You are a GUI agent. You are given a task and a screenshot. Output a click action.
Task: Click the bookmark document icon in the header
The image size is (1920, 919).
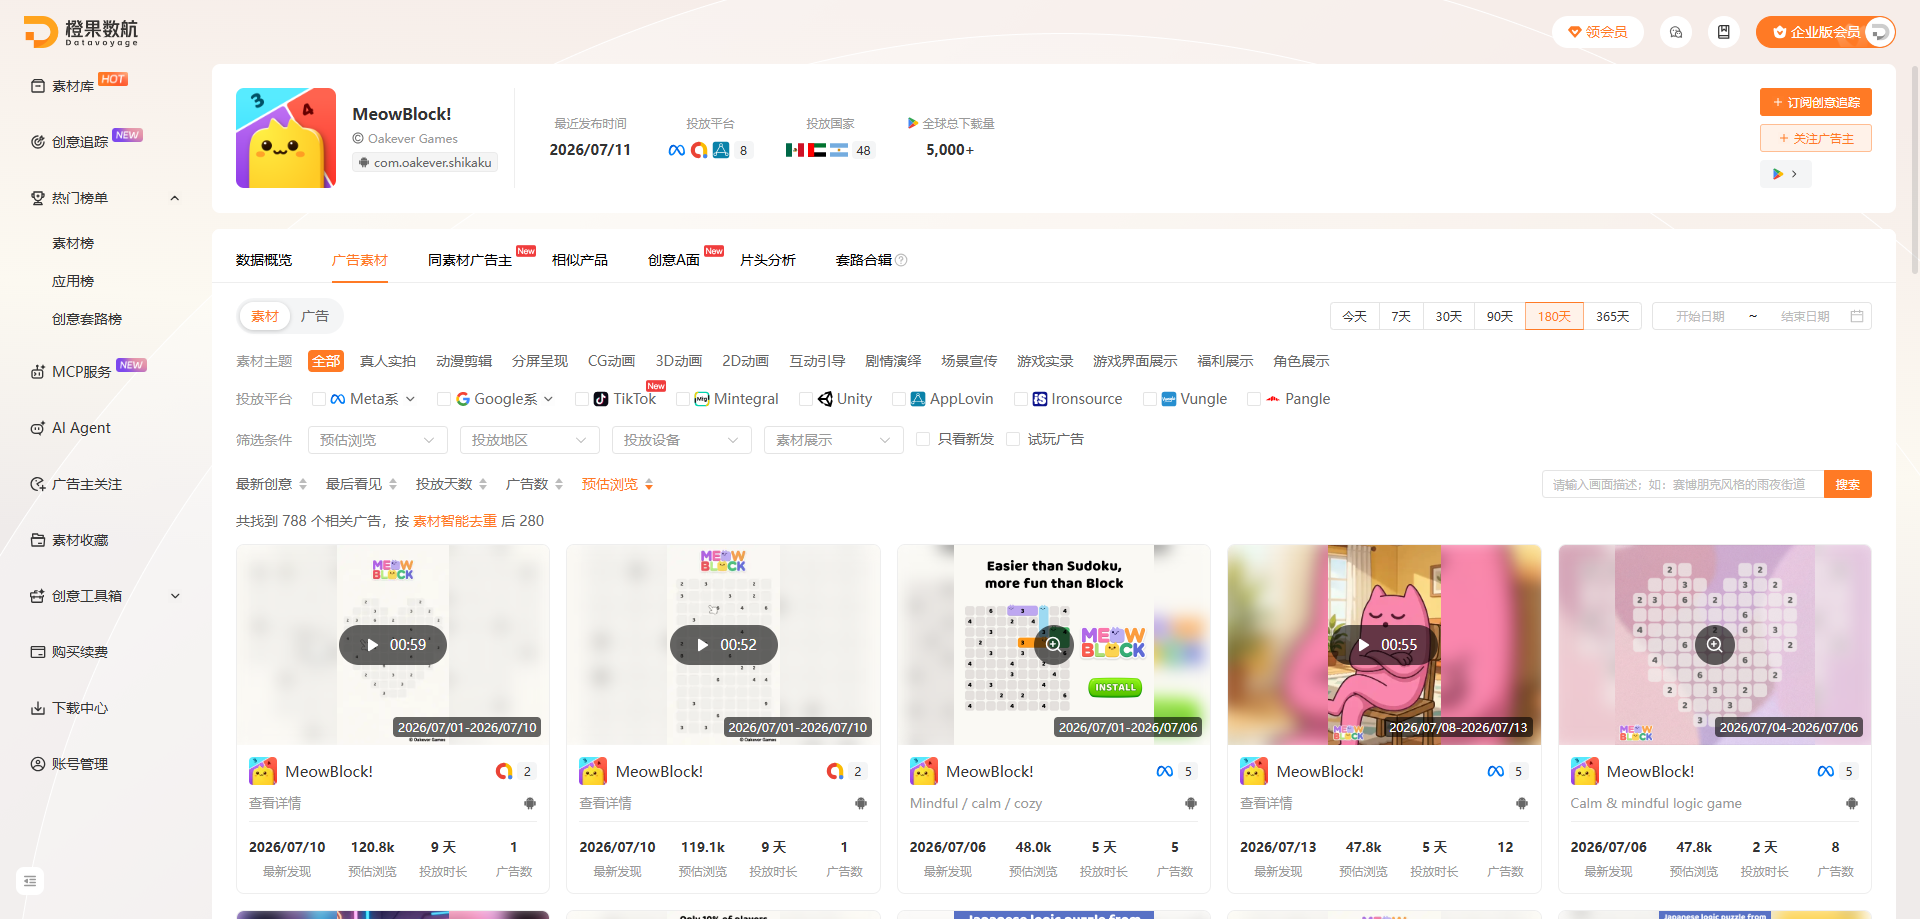pyautogui.click(x=1724, y=32)
